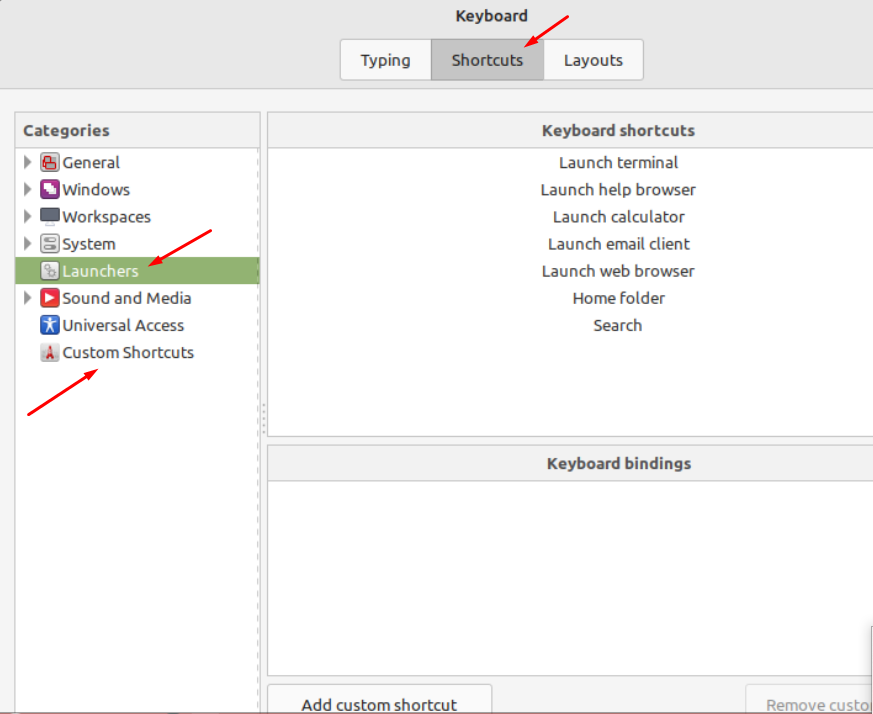Expand the General category arrow
The width and height of the screenshot is (873, 714).
point(27,163)
